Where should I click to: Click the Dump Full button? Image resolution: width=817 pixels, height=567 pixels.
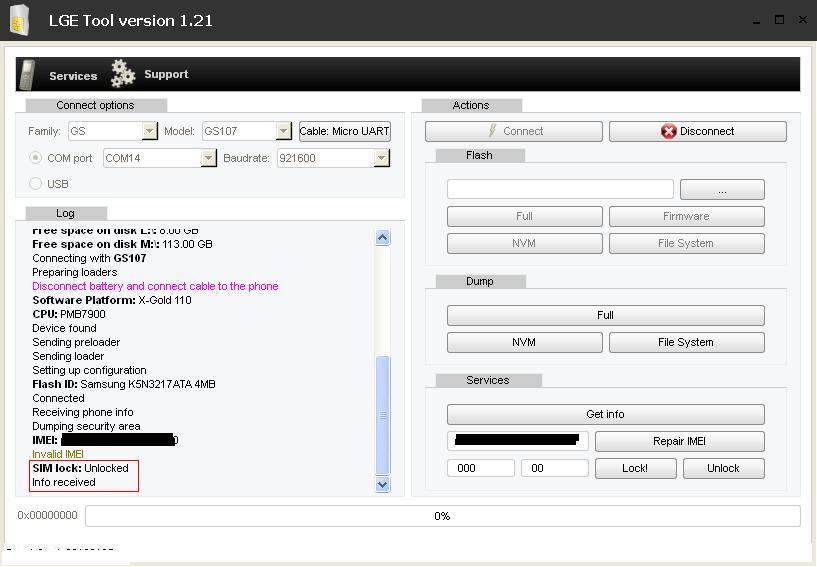pos(606,315)
